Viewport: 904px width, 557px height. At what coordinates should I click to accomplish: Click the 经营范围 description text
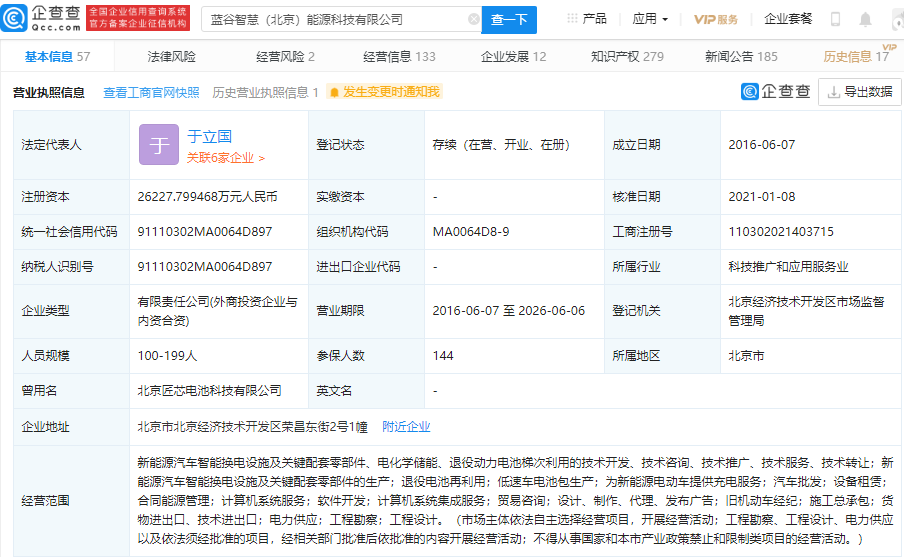coord(515,500)
